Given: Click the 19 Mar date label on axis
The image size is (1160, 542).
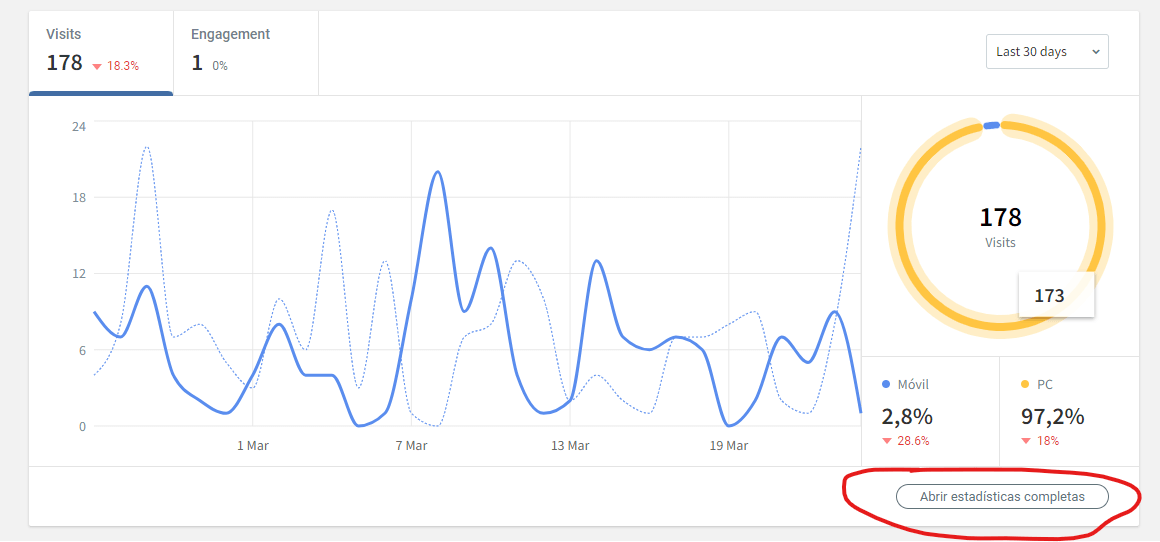Looking at the screenshot, I should tap(729, 446).
